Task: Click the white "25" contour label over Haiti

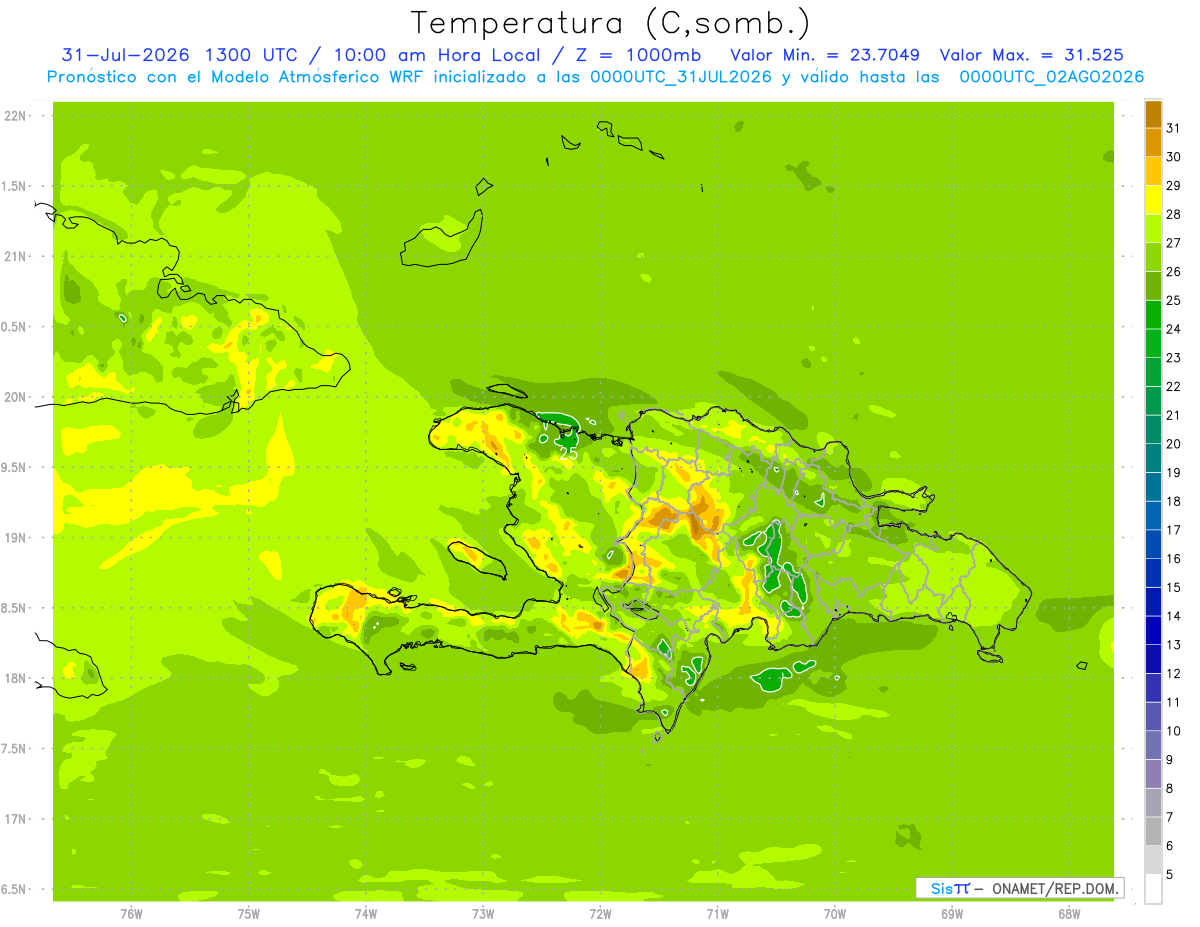Action: tap(568, 453)
